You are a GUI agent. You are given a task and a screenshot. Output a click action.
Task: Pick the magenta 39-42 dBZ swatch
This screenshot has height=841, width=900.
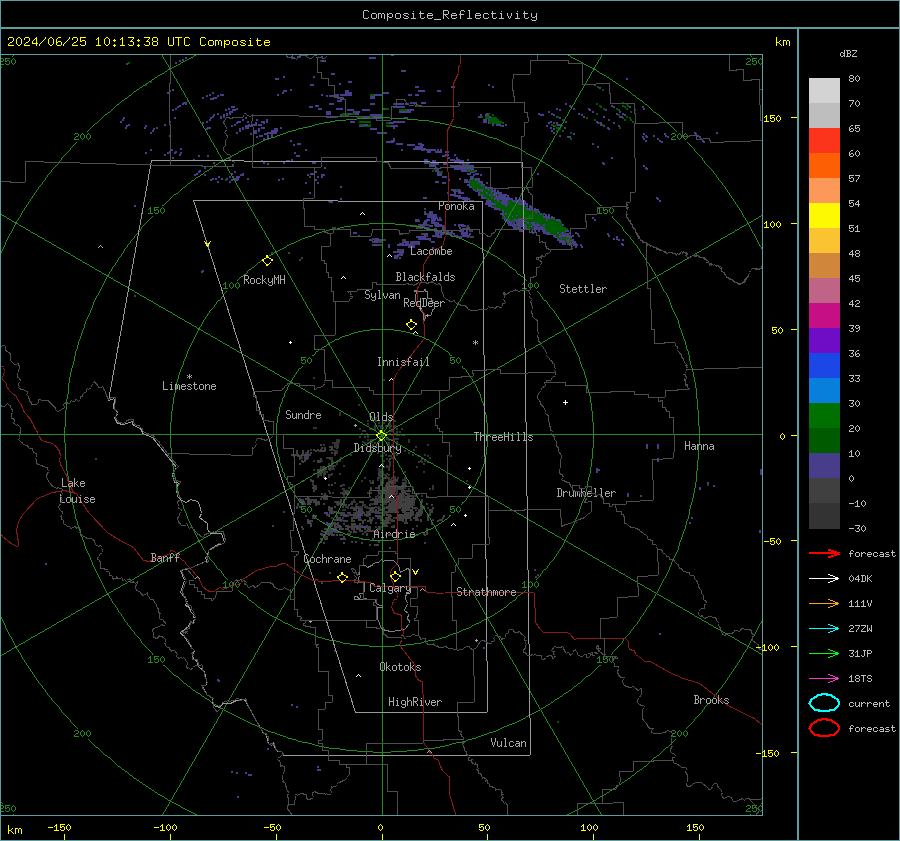coord(824,316)
